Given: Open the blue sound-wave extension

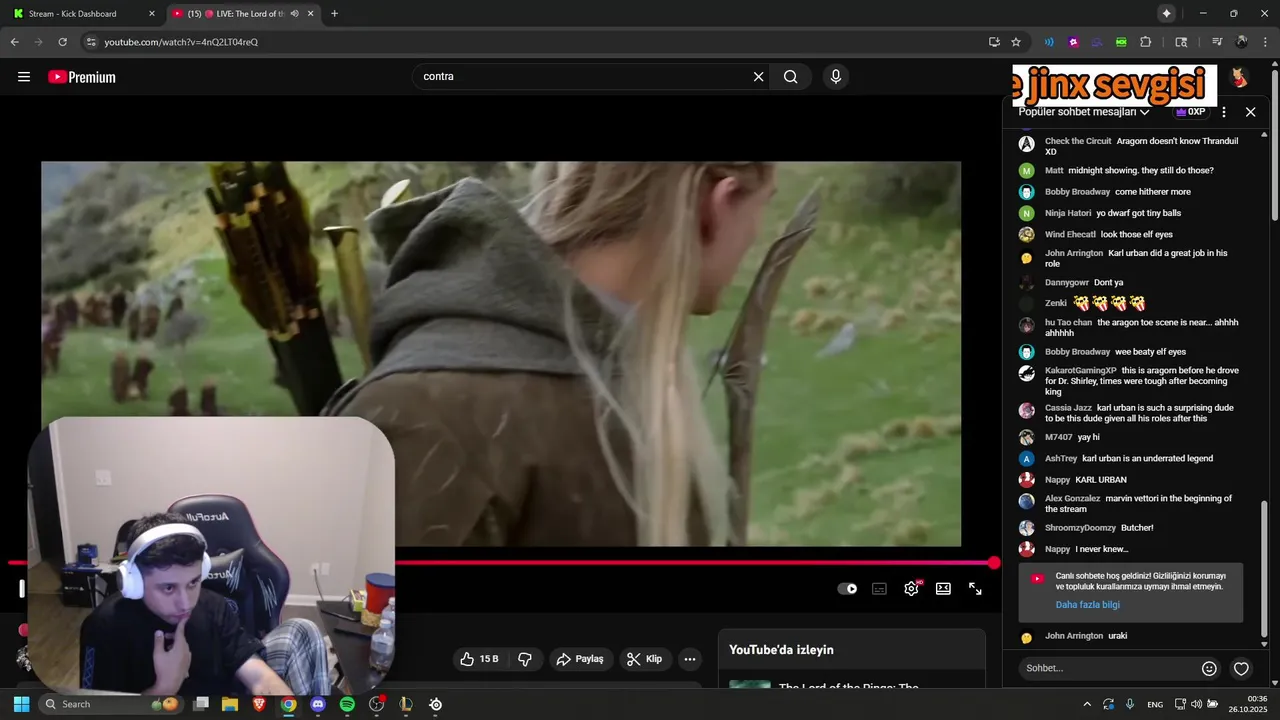Looking at the screenshot, I should coord(1049,42).
